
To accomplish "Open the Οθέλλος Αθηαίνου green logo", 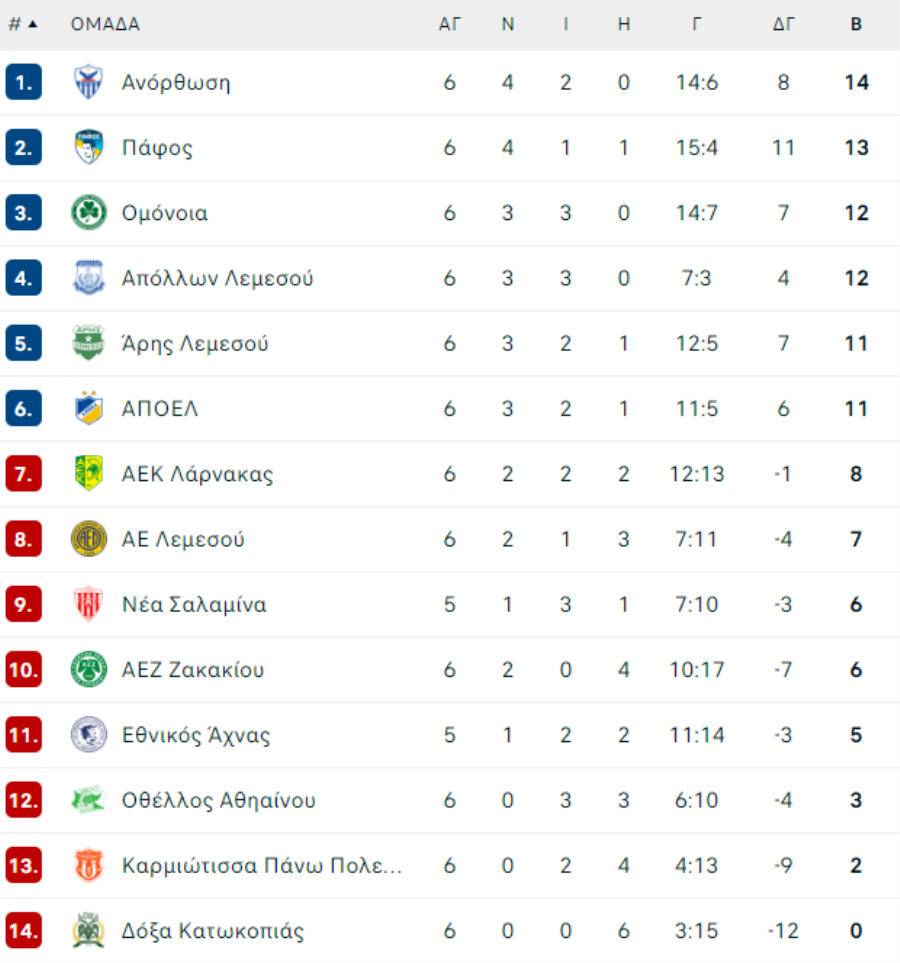I will (88, 800).
